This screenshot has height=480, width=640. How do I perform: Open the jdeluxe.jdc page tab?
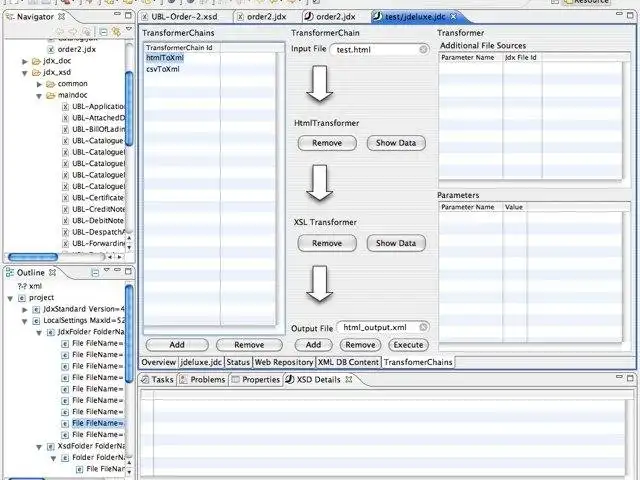201,362
